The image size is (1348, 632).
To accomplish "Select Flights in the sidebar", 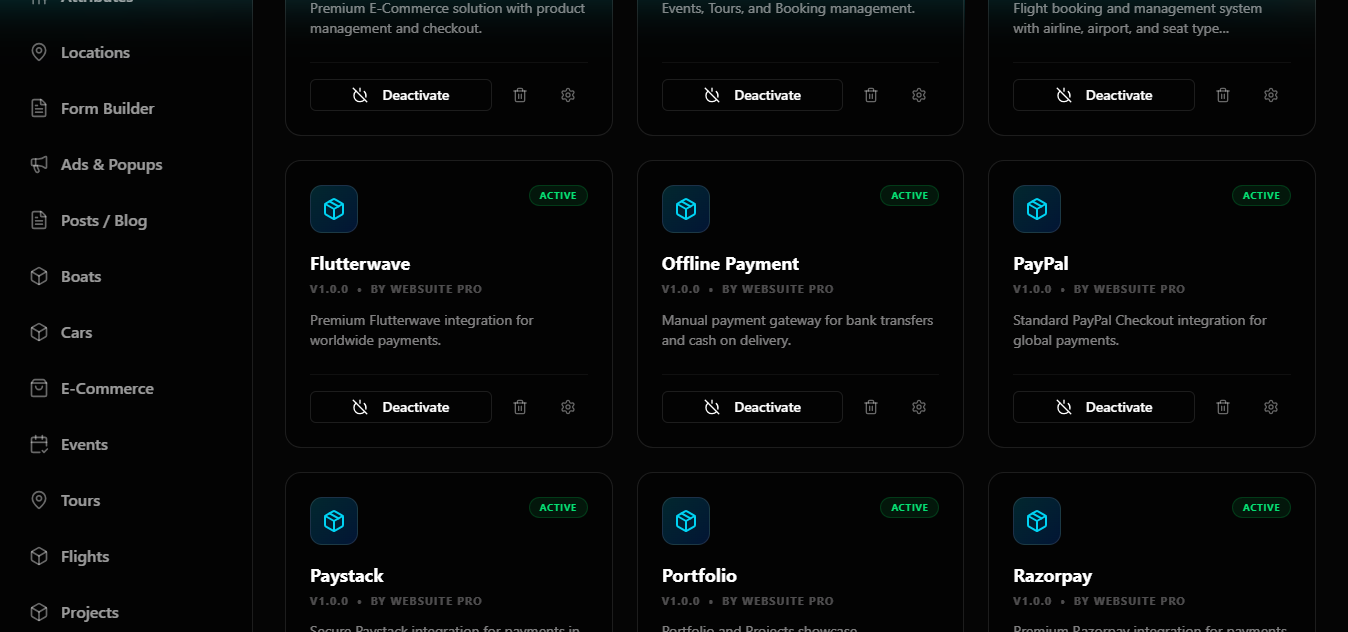I will 85,556.
